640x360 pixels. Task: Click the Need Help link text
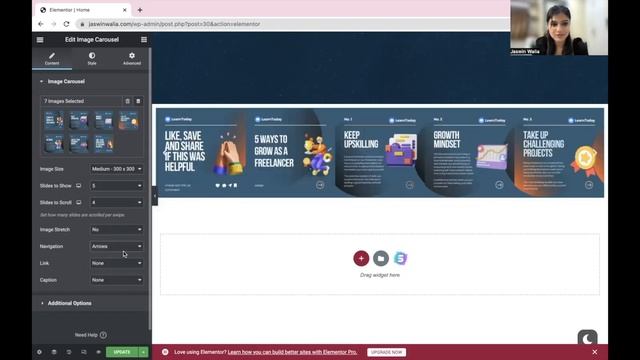tap(86, 335)
